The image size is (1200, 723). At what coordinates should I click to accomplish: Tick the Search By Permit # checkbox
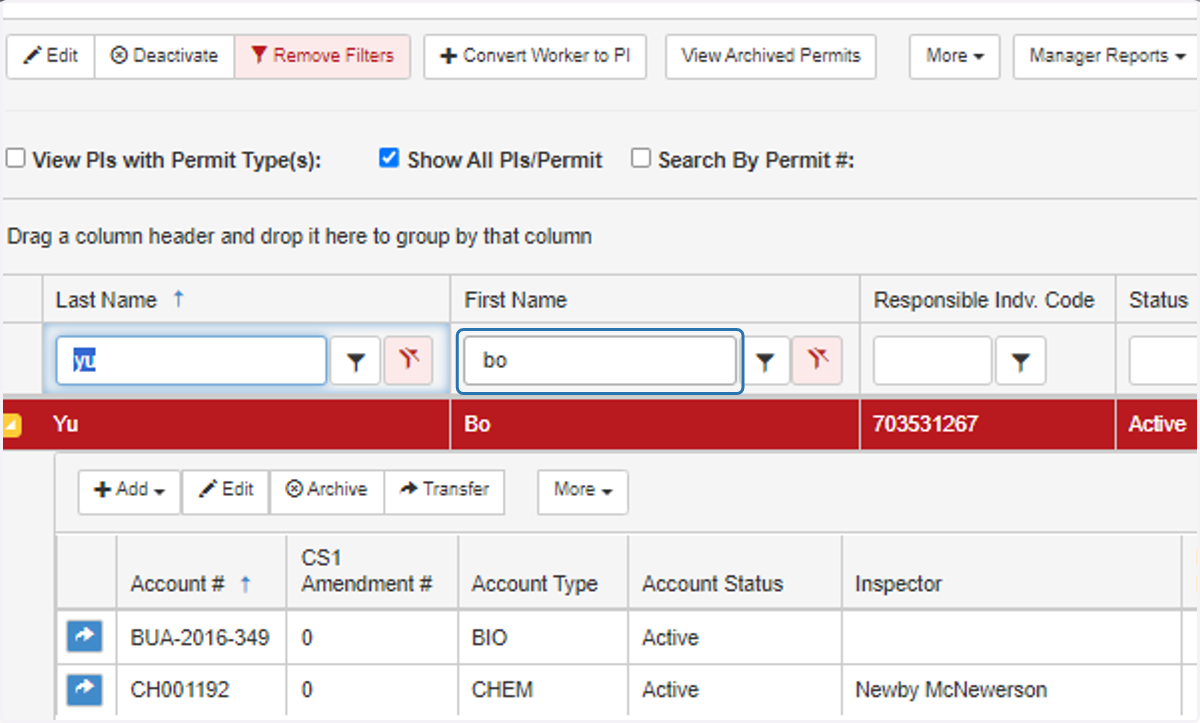coord(641,158)
